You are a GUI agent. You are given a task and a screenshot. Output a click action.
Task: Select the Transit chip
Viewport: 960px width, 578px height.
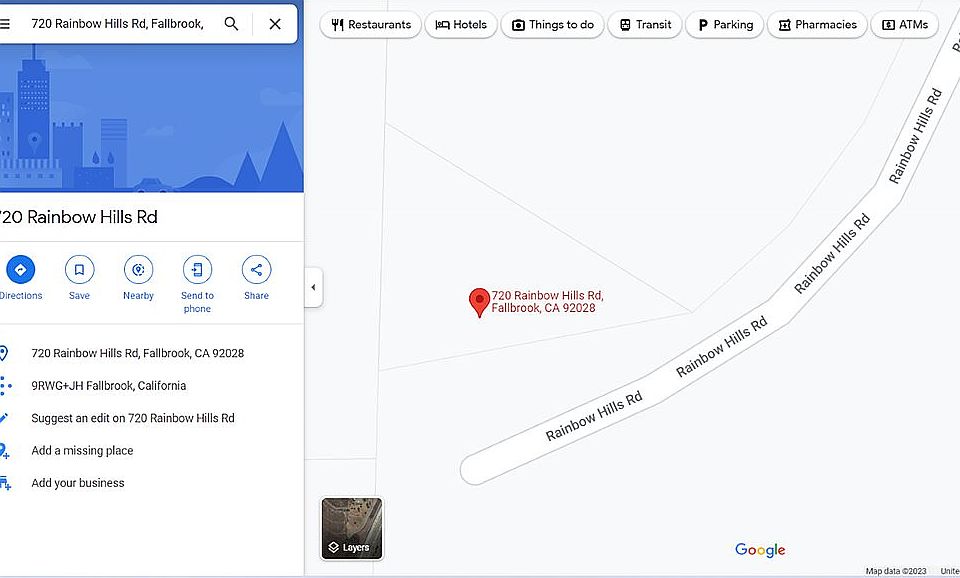tap(645, 24)
